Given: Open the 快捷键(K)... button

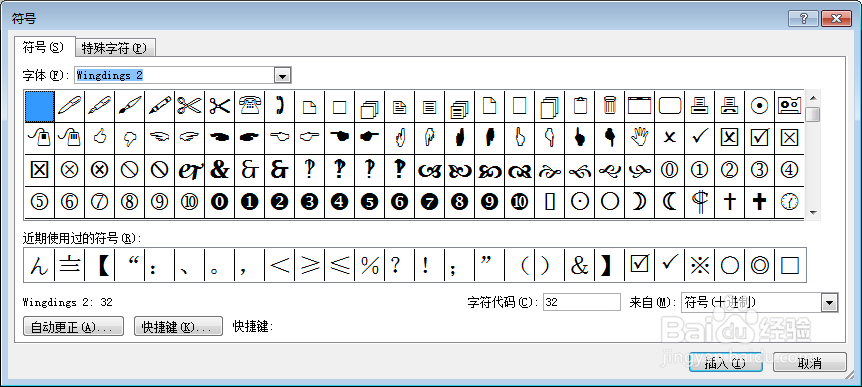Looking at the screenshot, I should [178, 327].
